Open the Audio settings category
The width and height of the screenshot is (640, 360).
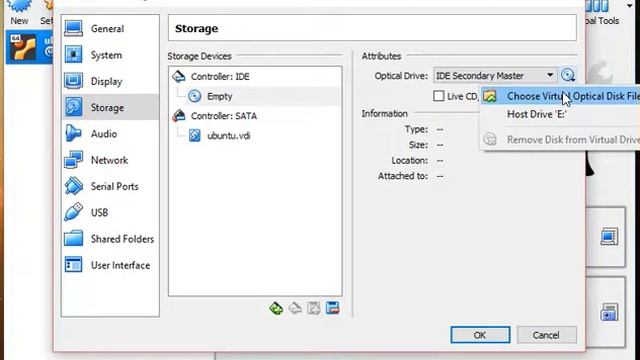(x=110, y=133)
